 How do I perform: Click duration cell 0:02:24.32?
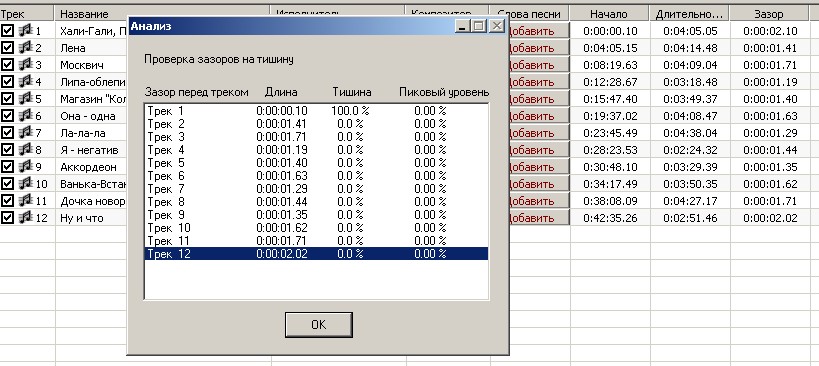click(x=690, y=150)
